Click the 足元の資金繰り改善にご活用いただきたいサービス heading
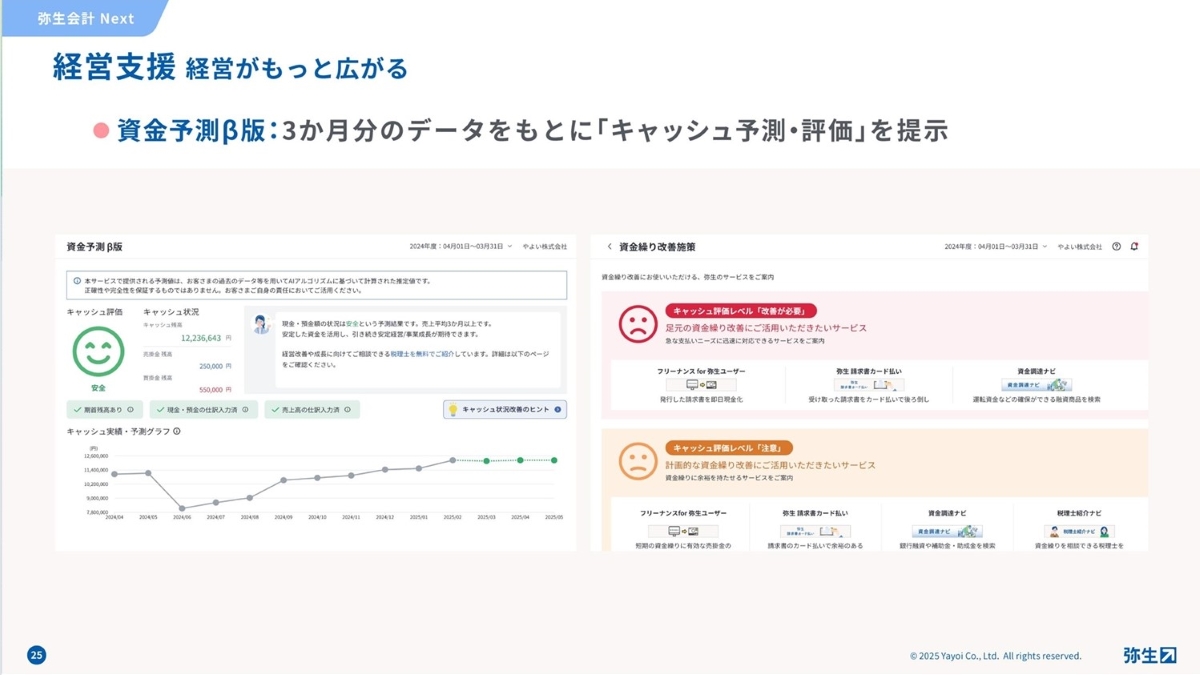1200x675 pixels. pos(765,328)
